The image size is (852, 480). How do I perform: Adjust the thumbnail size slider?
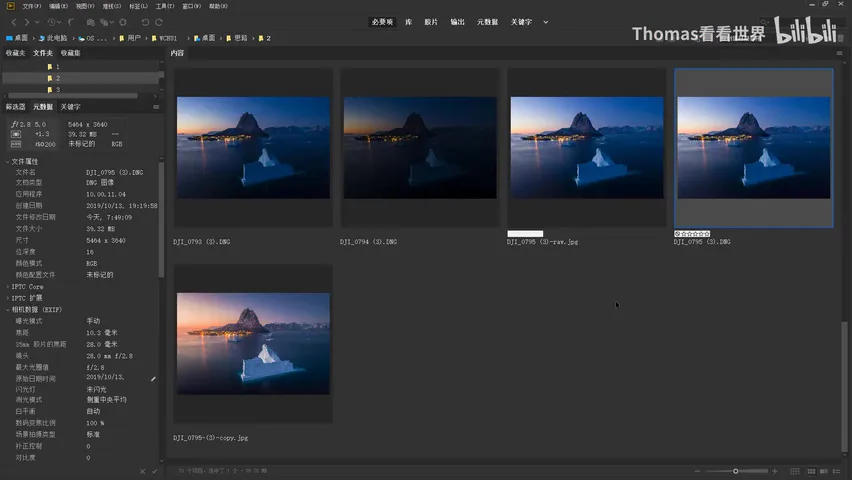click(736, 471)
